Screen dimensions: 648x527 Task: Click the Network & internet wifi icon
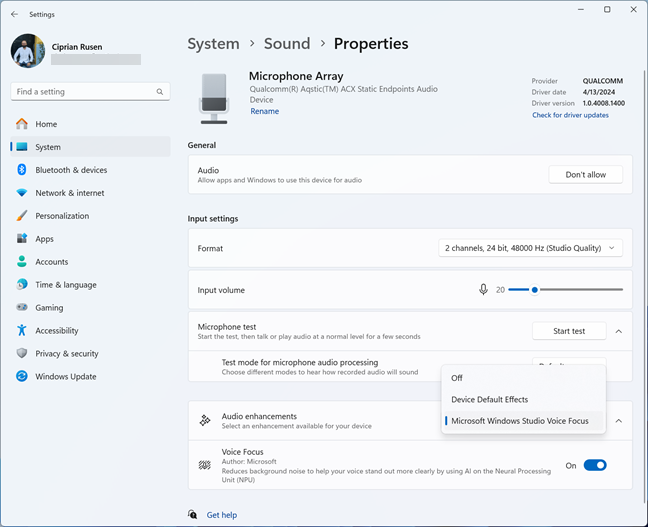coord(21,193)
